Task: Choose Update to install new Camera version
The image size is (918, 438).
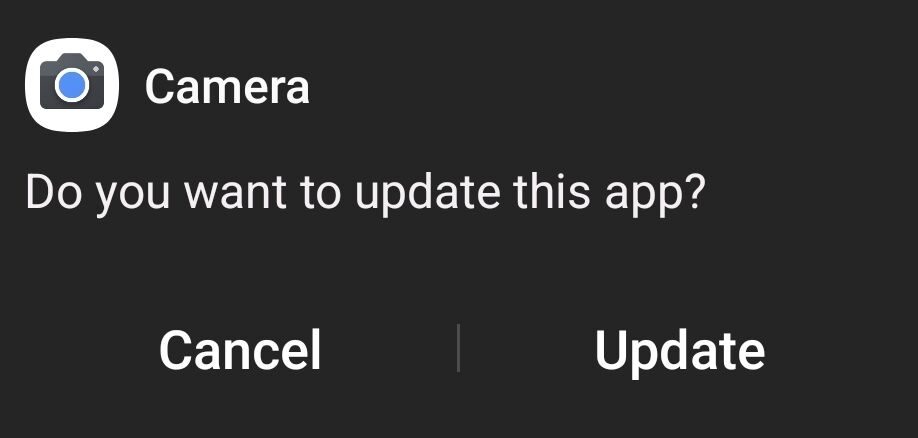Action: 680,350
